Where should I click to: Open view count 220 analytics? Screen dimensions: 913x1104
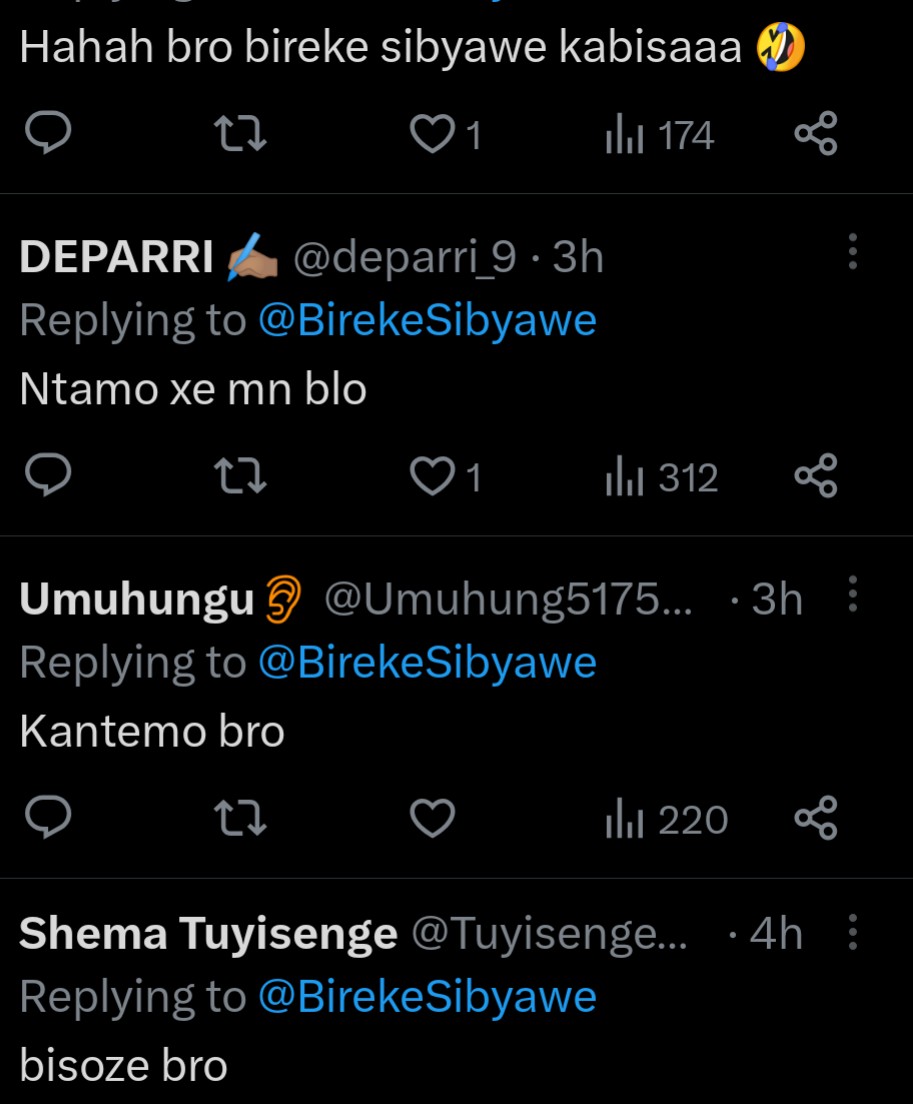tap(667, 821)
